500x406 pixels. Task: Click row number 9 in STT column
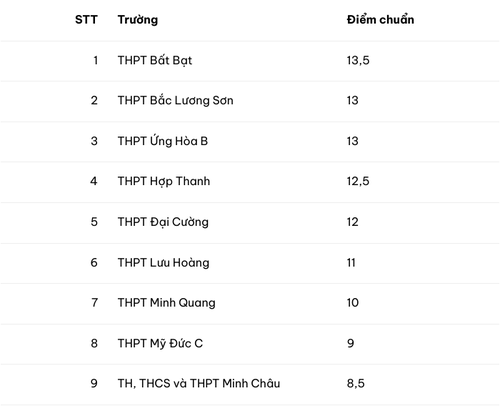coord(94,383)
